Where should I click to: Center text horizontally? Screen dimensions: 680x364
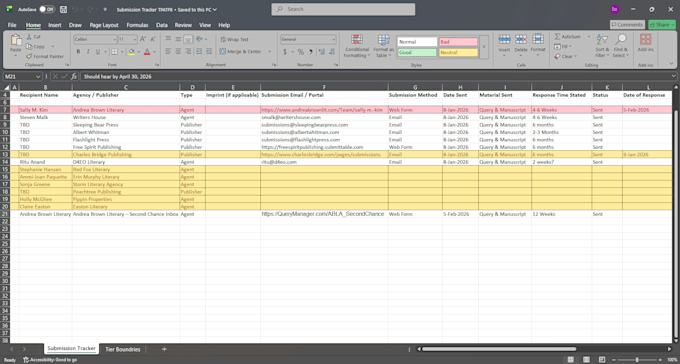[178, 52]
